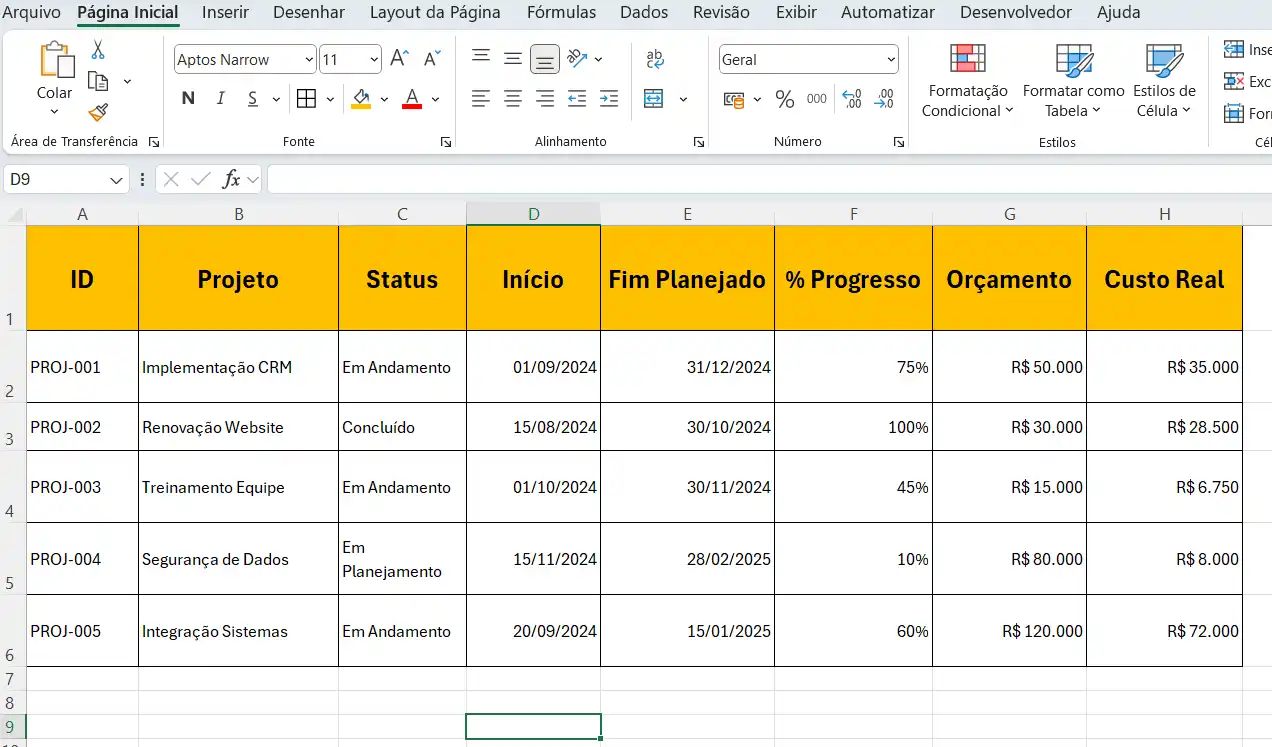
Task: Select the Format Painter brush icon
Action: point(98,113)
